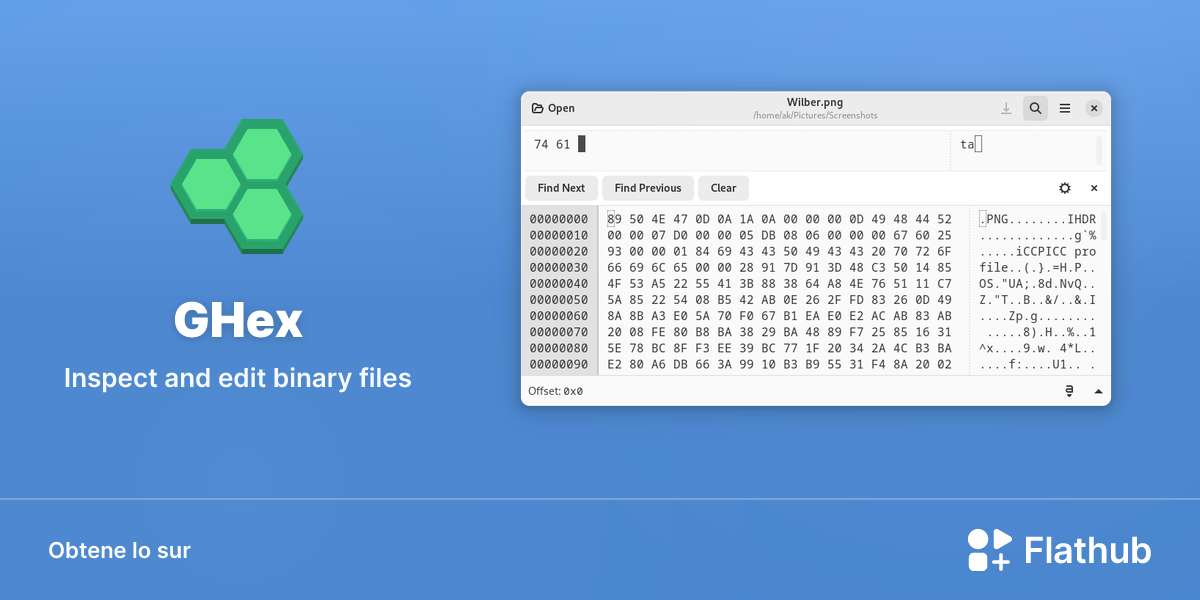Select offset row 00000010
The image size is (1200, 600).
point(559,235)
